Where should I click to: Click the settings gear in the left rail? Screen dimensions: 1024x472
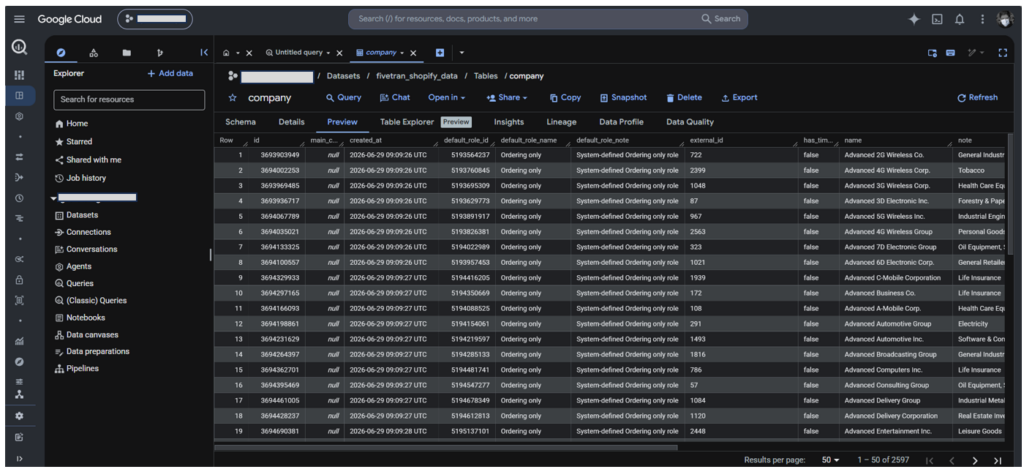coord(20,415)
